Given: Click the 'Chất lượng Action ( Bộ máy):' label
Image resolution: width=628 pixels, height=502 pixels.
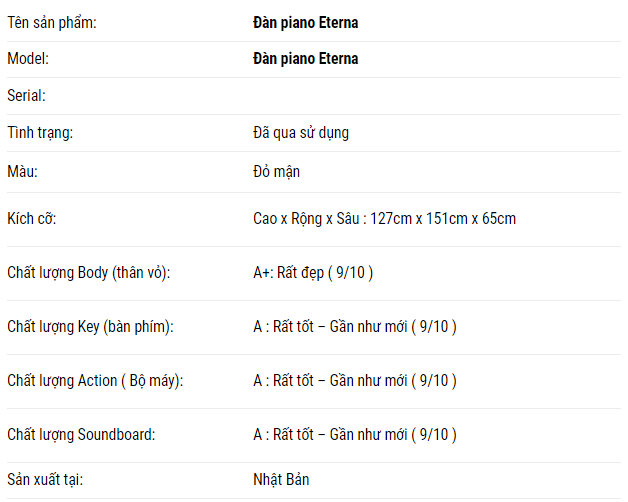Looking at the screenshot, I should (95, 380).
